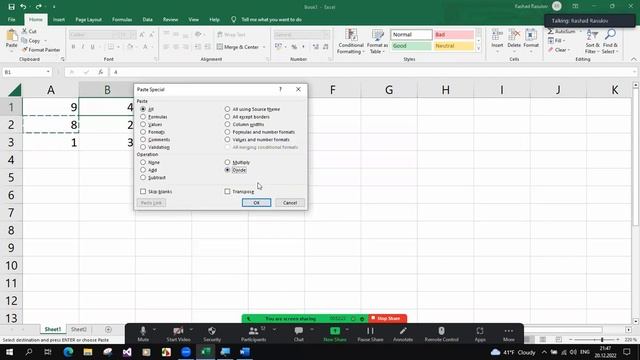The width and height of the screenshot is (640, 360).
Task: Click the Format as Table icon
Action: tap(378, 35)
